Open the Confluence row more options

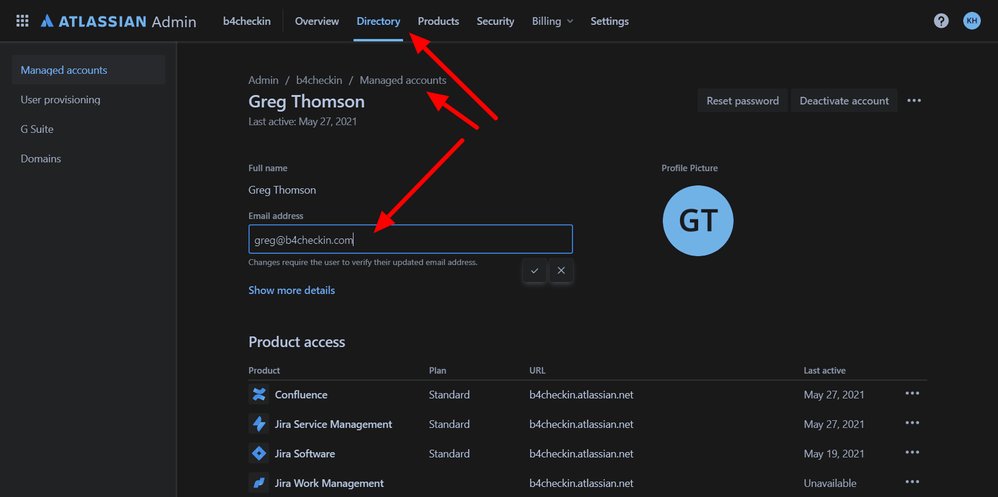point(912,394)
